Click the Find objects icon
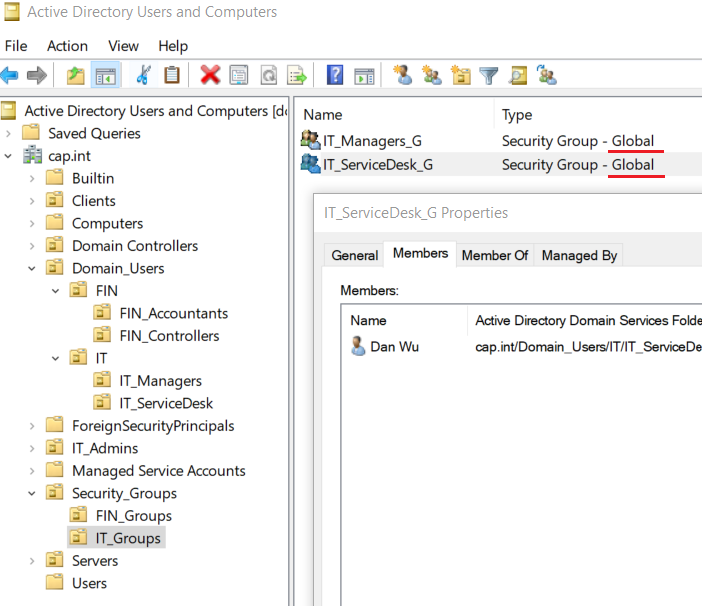The width and height of the screenshot is (702, 606). pos(518,75)
